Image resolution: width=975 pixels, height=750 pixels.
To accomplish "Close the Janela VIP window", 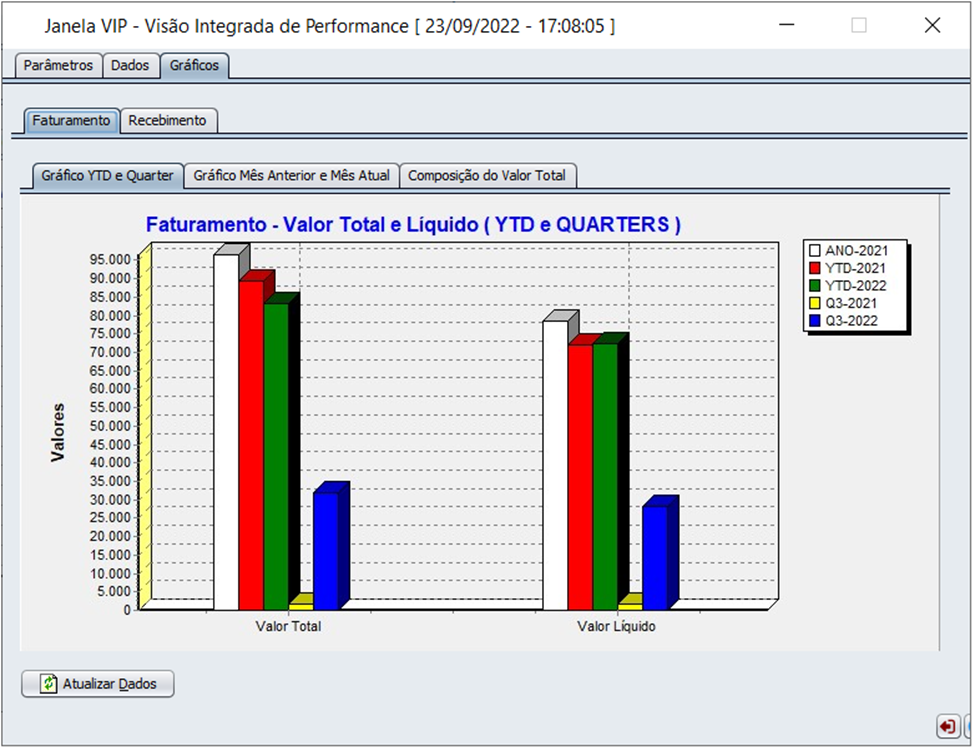I will coord(932,26).
